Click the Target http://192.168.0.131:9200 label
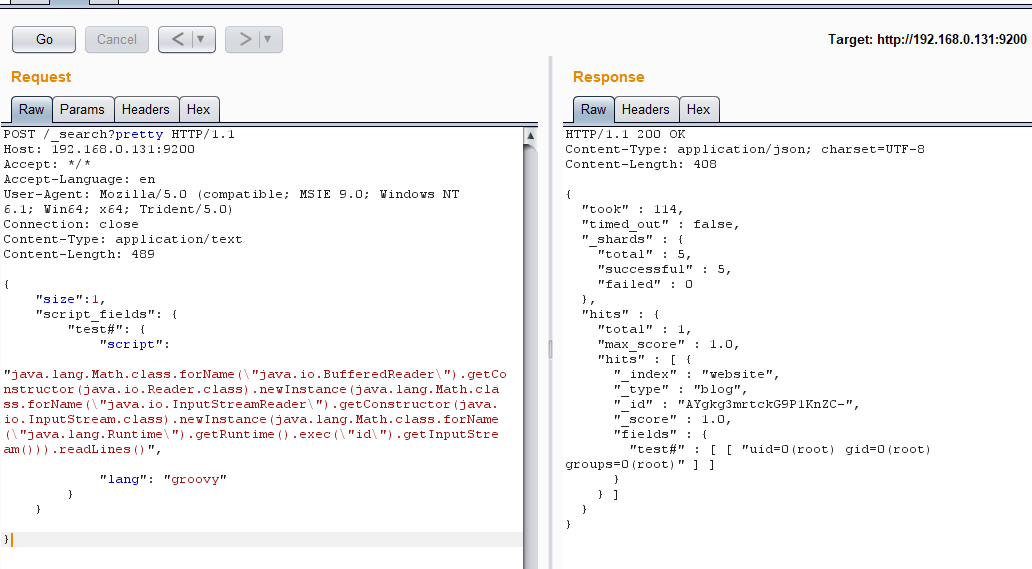Viewport: 1032px width, 569px height. 927,39
